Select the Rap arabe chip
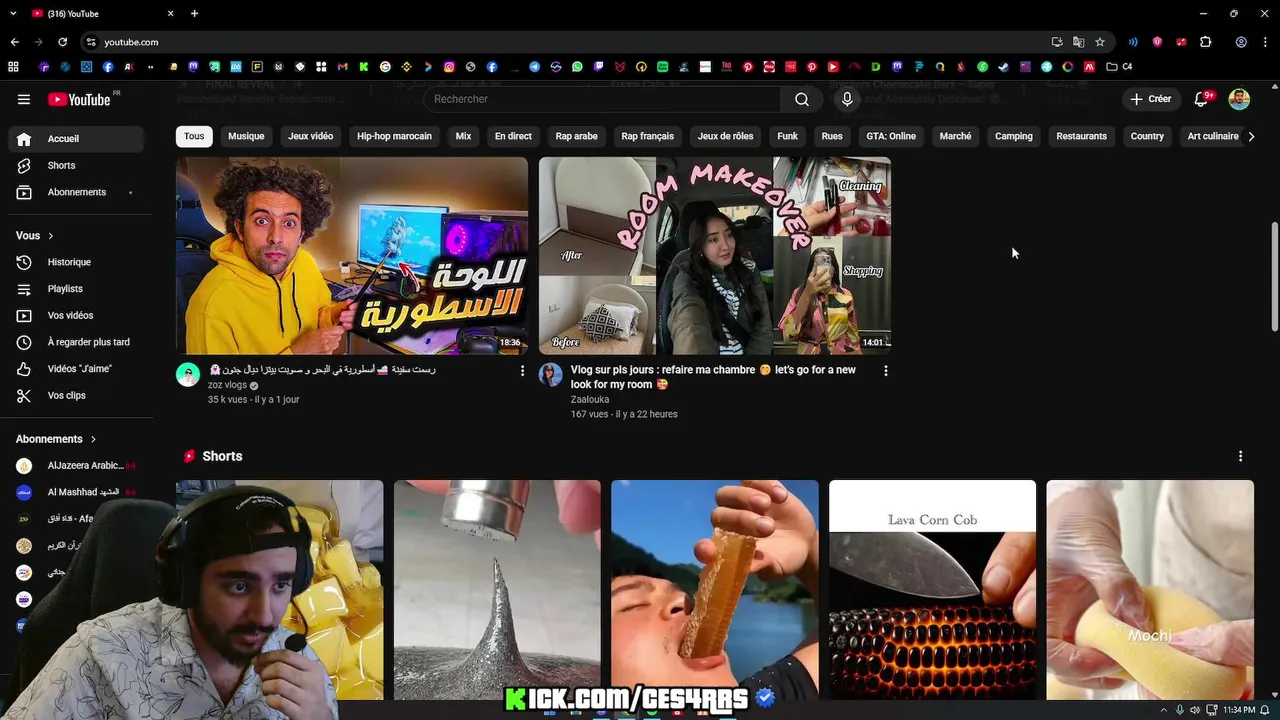Screen dimensions: 1280x720 (x=576, y=136)
